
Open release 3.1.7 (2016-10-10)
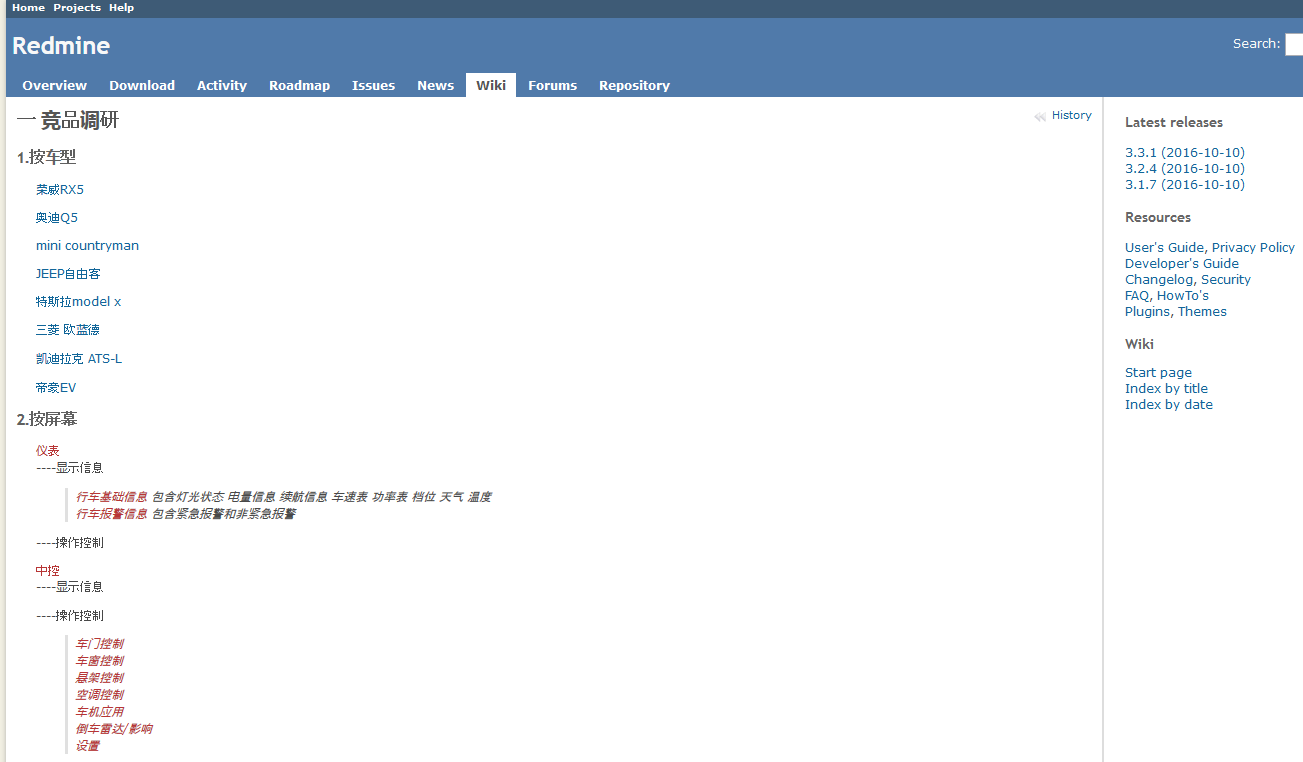tap(1185, 184)
